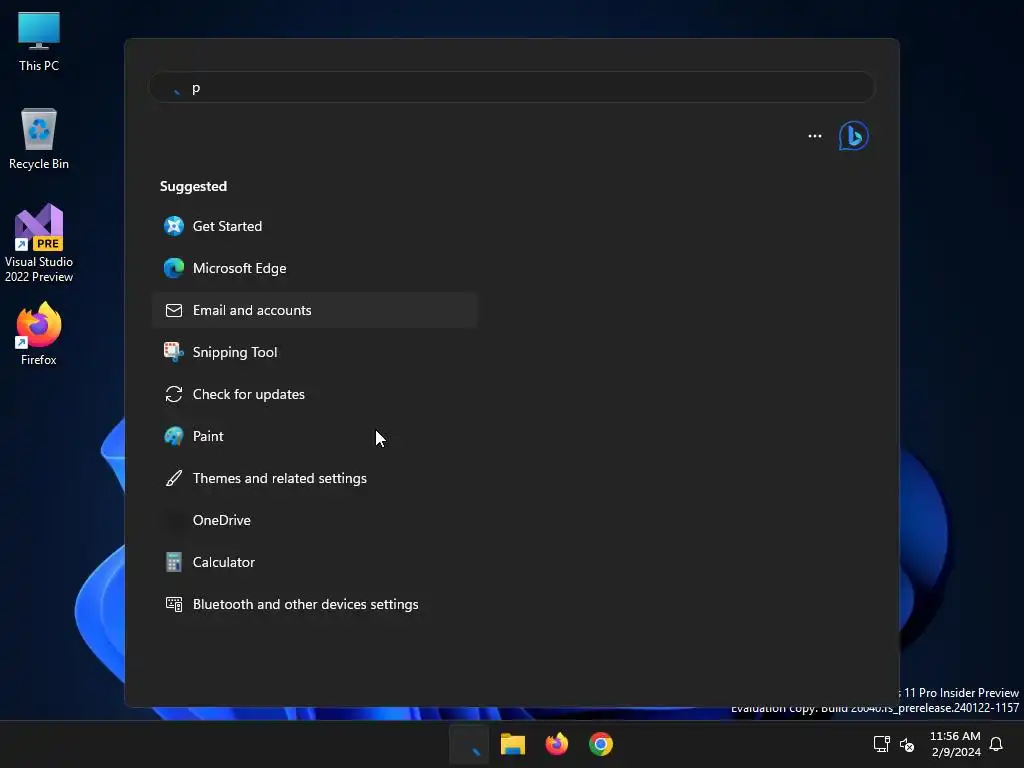Viewport: 1024px width, 768px height.
Task: Choose 'Check for updates' from the suggestions
Action: pyautogui.click(x=315, y=394)
